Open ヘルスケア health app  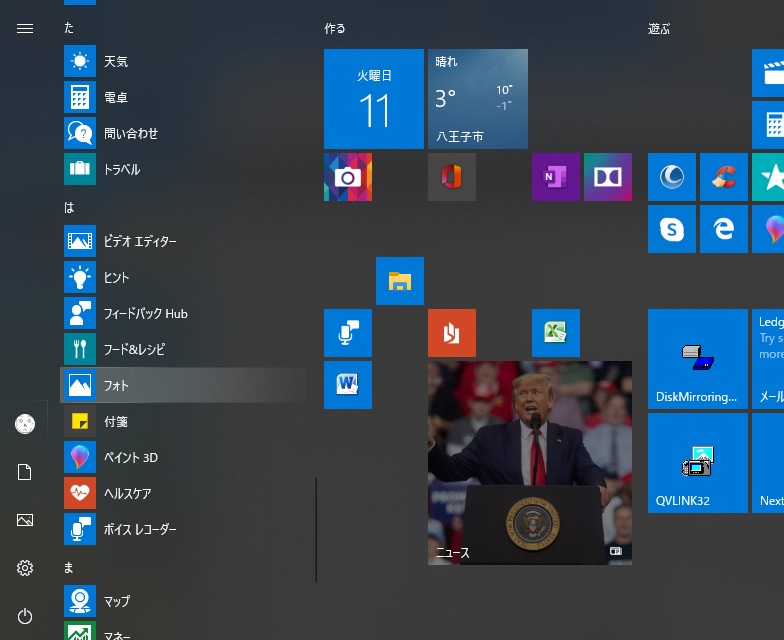(185, 493)
